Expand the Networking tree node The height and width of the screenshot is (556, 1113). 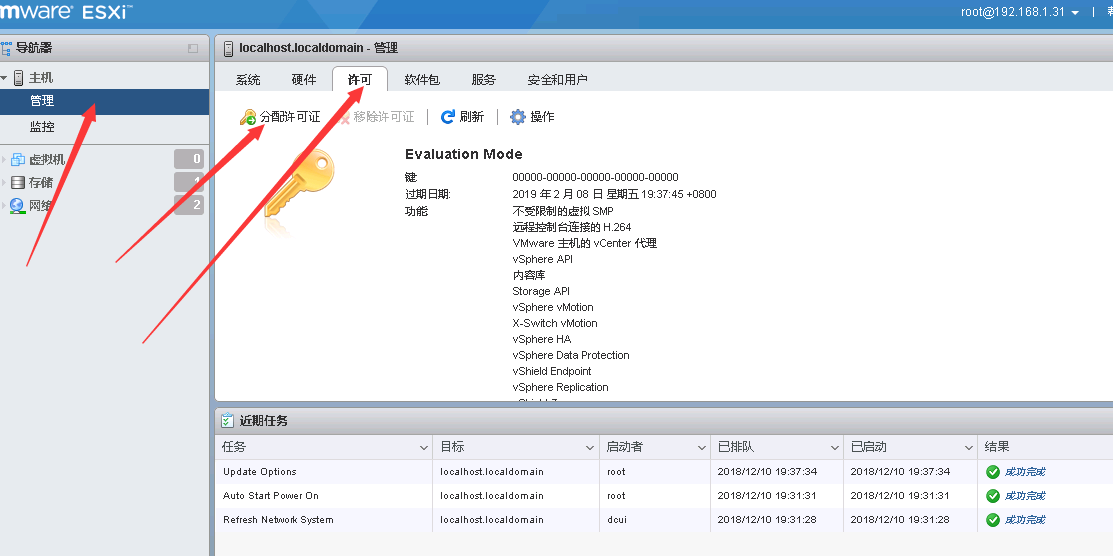[x=4, y=206]
